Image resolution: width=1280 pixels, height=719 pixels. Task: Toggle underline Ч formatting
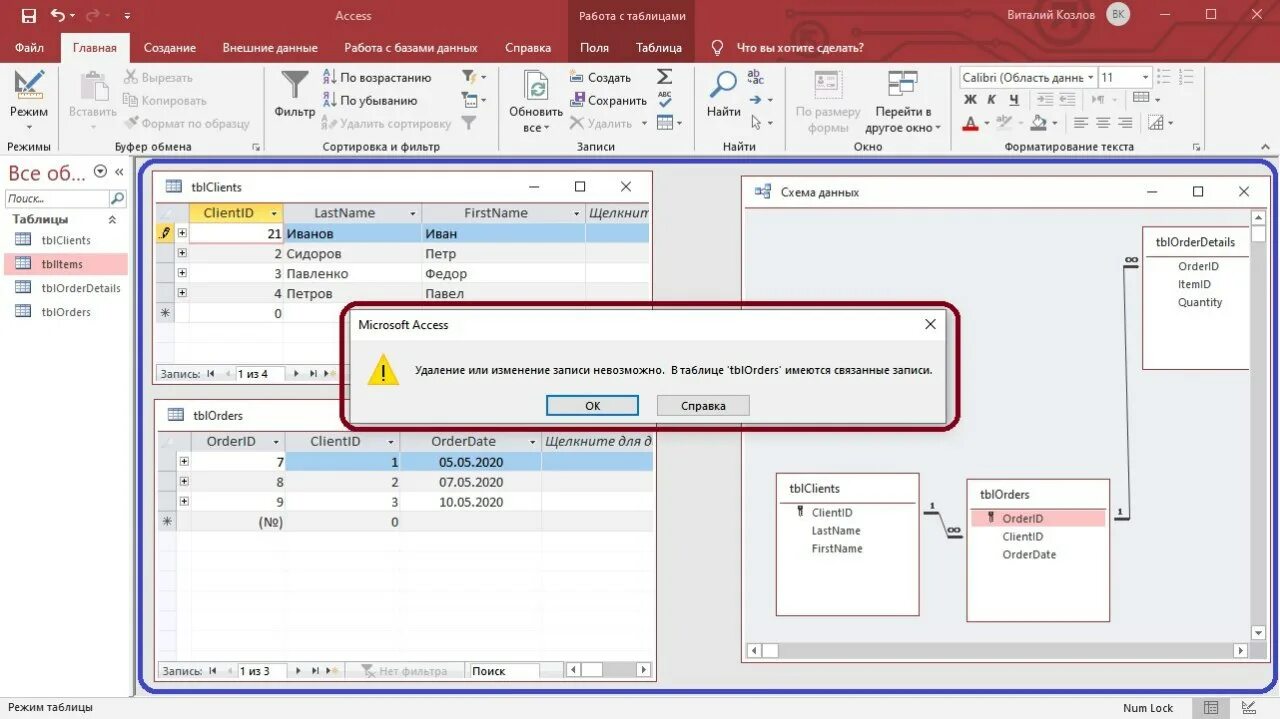coord(1014,100)
